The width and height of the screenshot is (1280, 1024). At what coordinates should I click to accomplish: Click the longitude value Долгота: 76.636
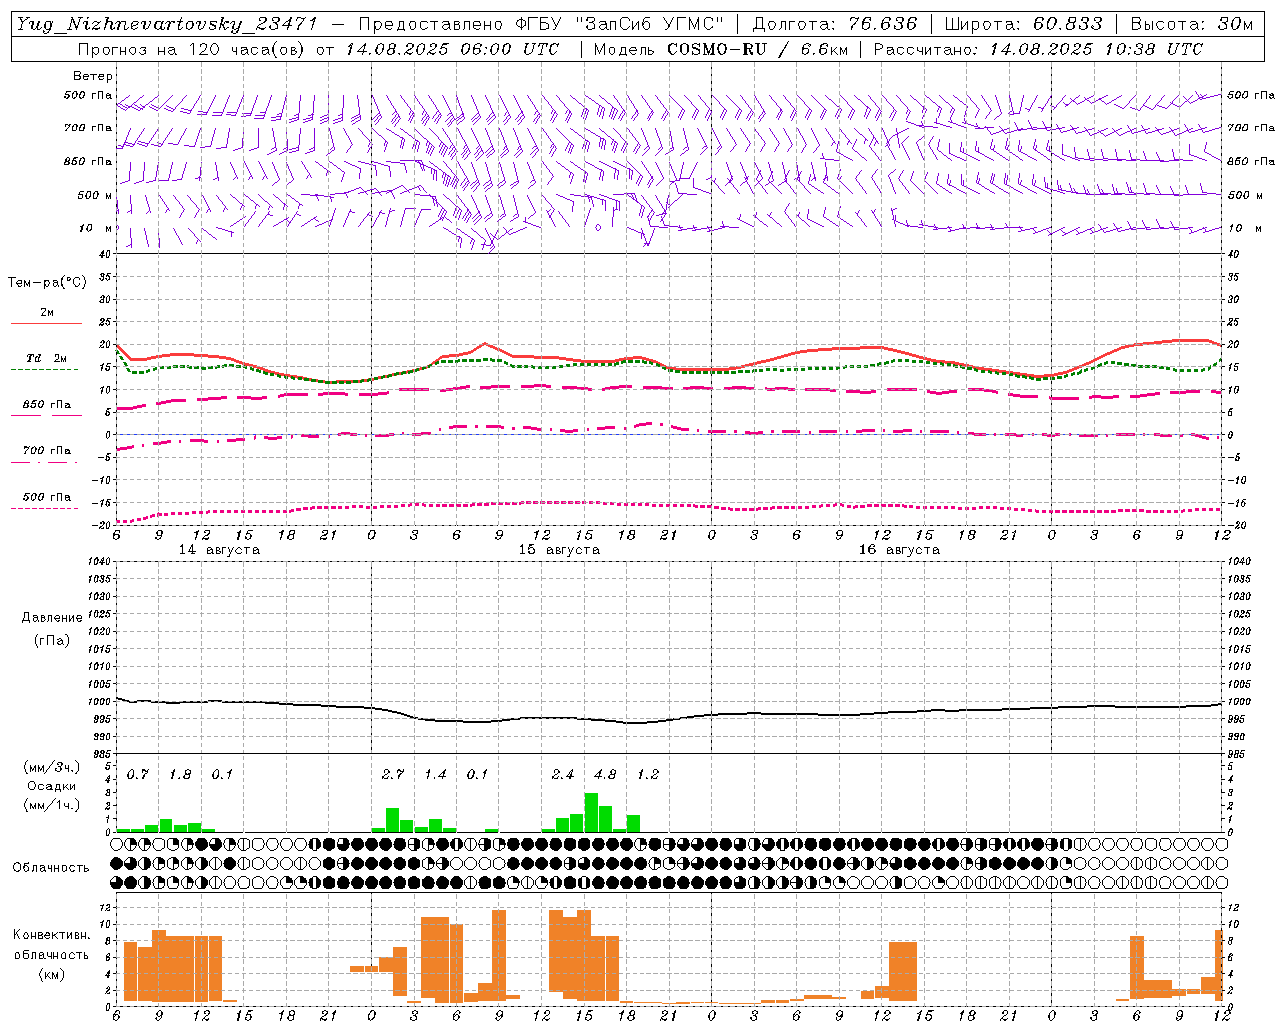click(834, 24)
